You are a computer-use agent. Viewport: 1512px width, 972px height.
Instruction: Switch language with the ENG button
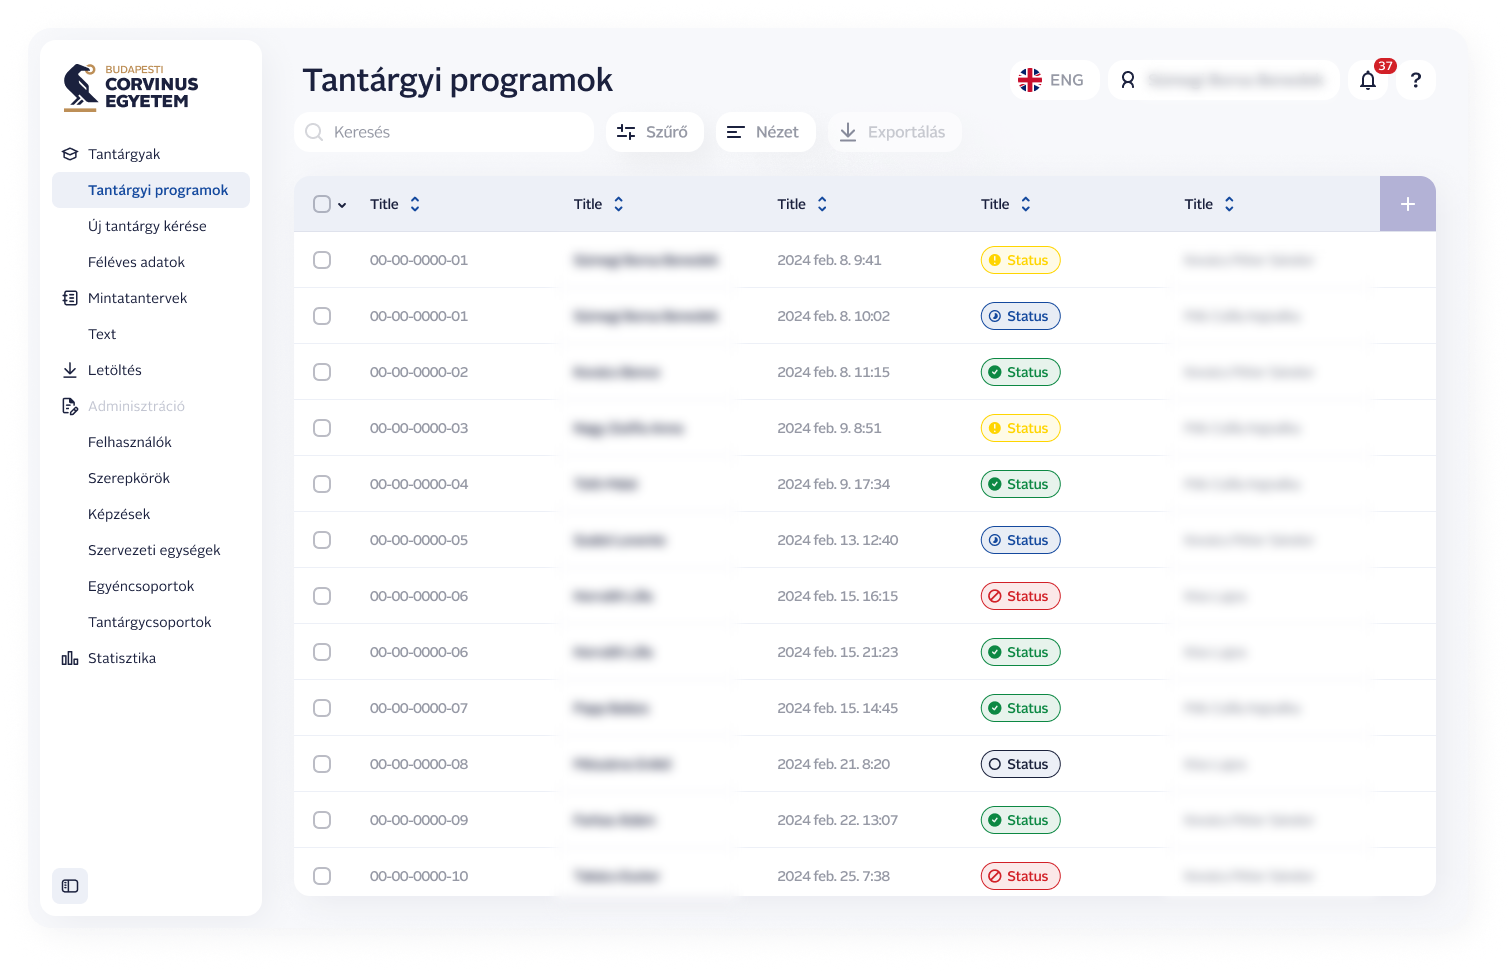(x=1052, y=81)
